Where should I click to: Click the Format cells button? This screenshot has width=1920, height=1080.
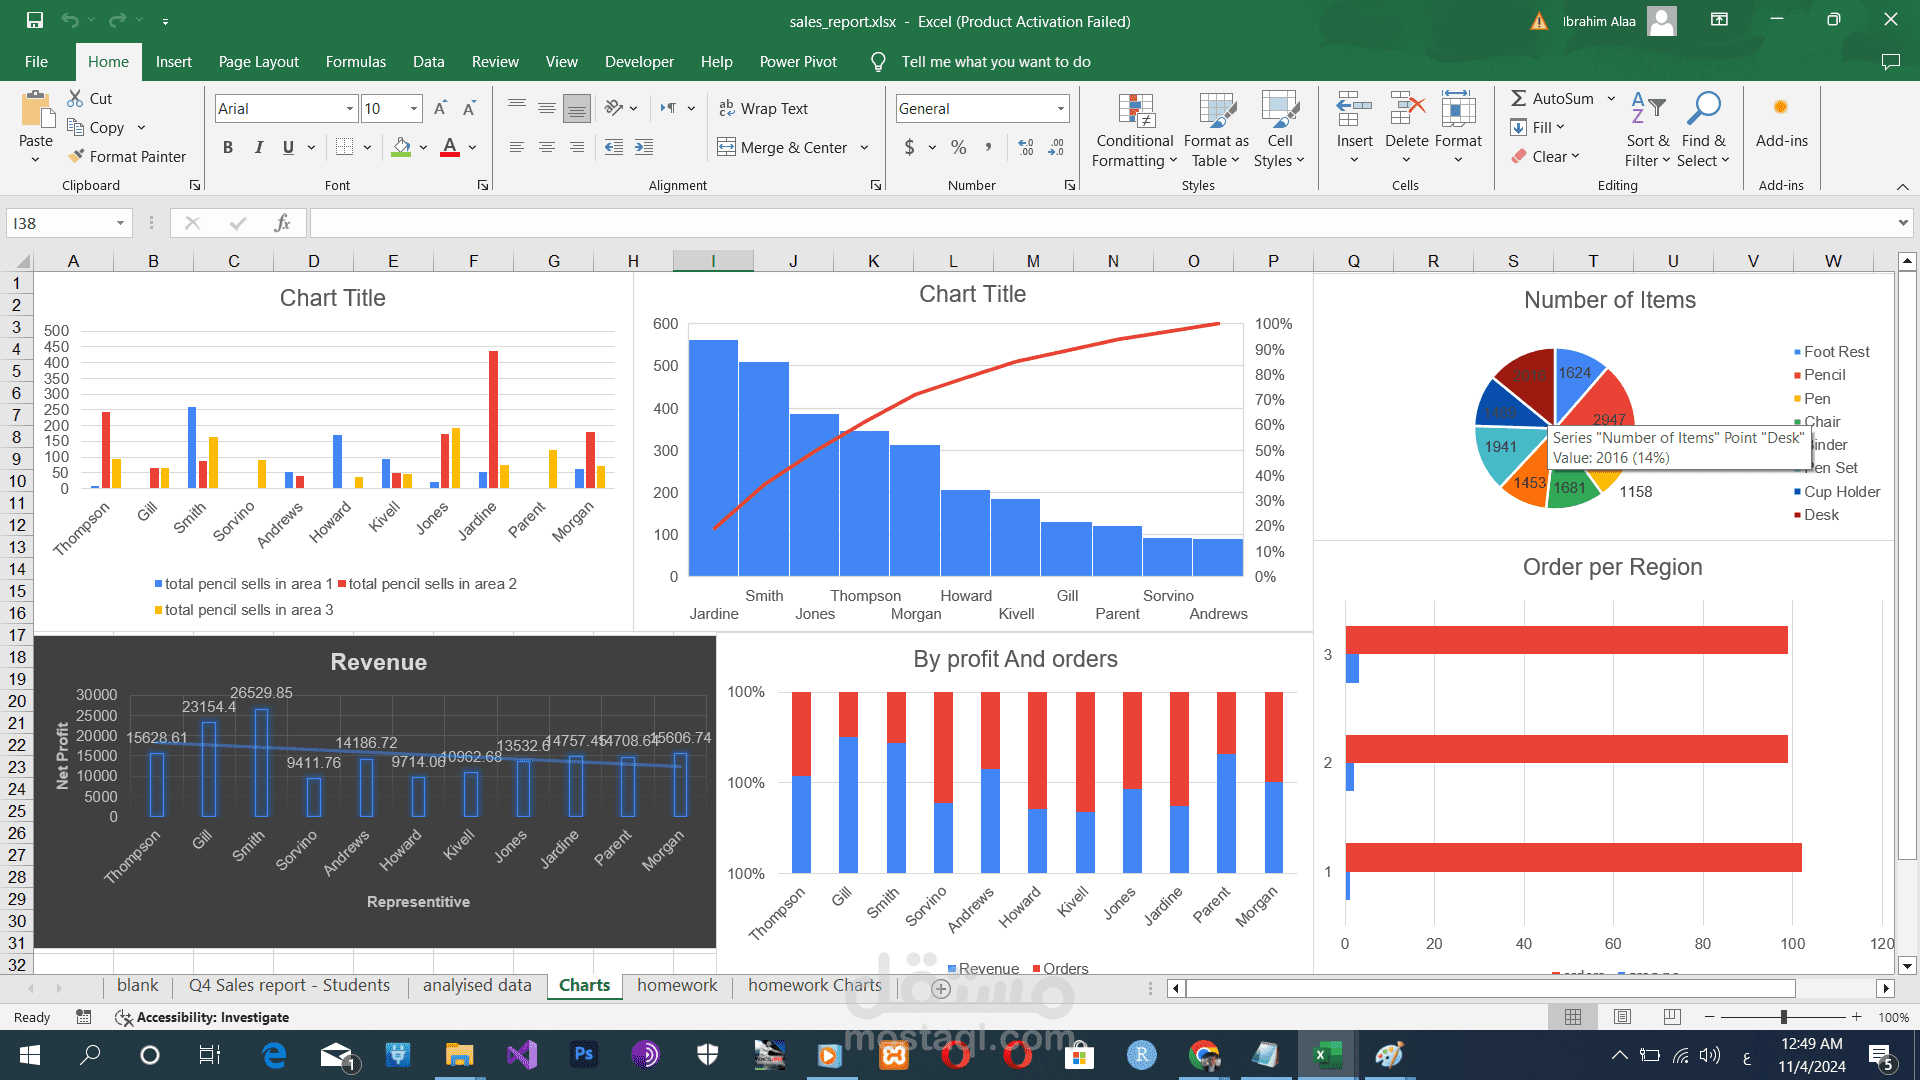point(1458,130)
